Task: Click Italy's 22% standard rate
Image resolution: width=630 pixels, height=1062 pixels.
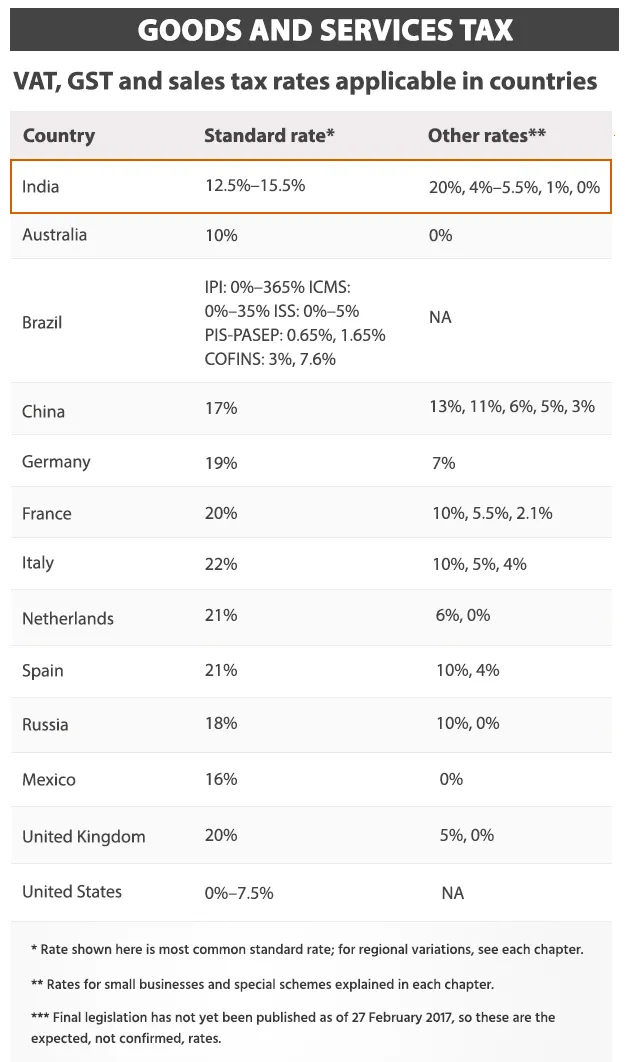Action: click(x=221, y=564)
